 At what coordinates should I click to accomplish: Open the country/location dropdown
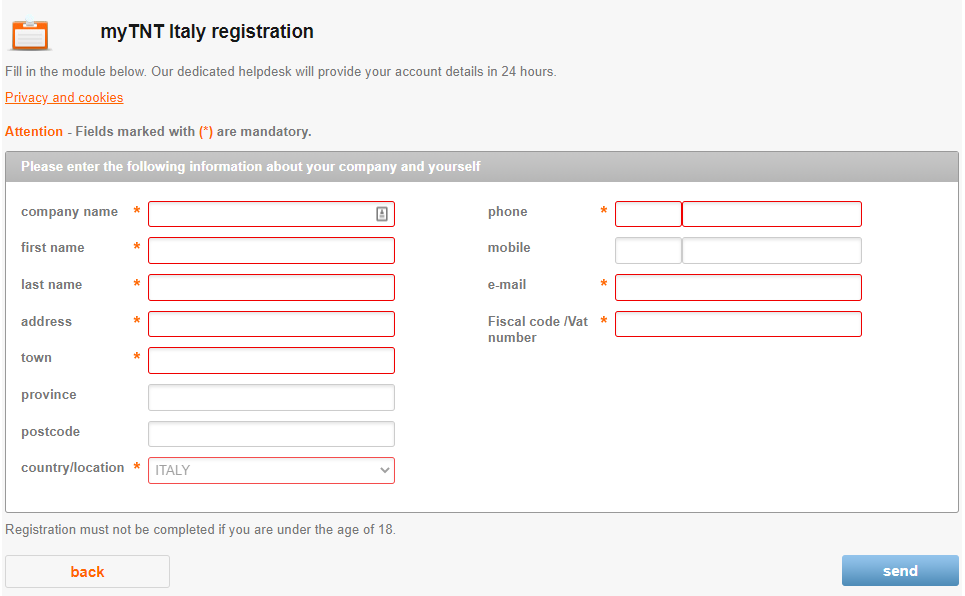271,470
